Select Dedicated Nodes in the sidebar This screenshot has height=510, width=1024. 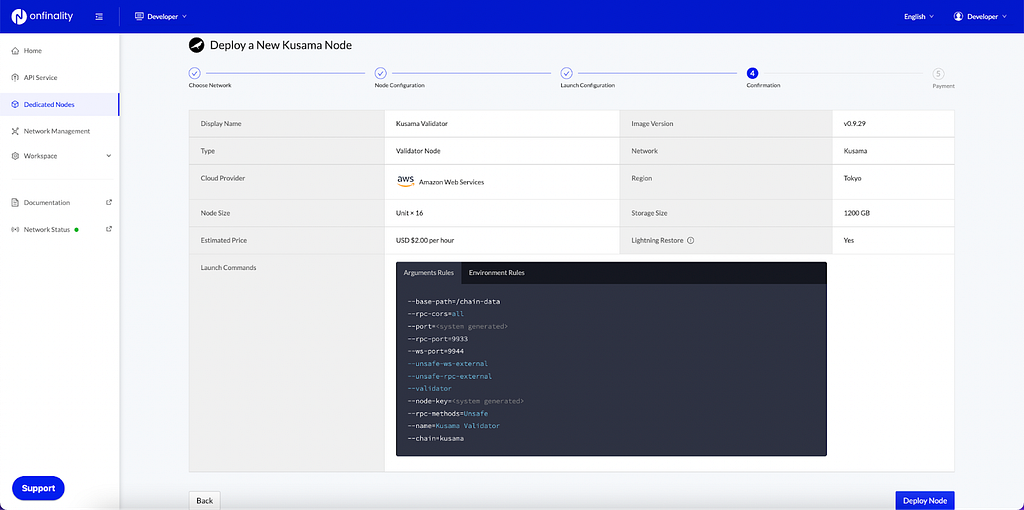pyautogui.click(x=59, y=104)
